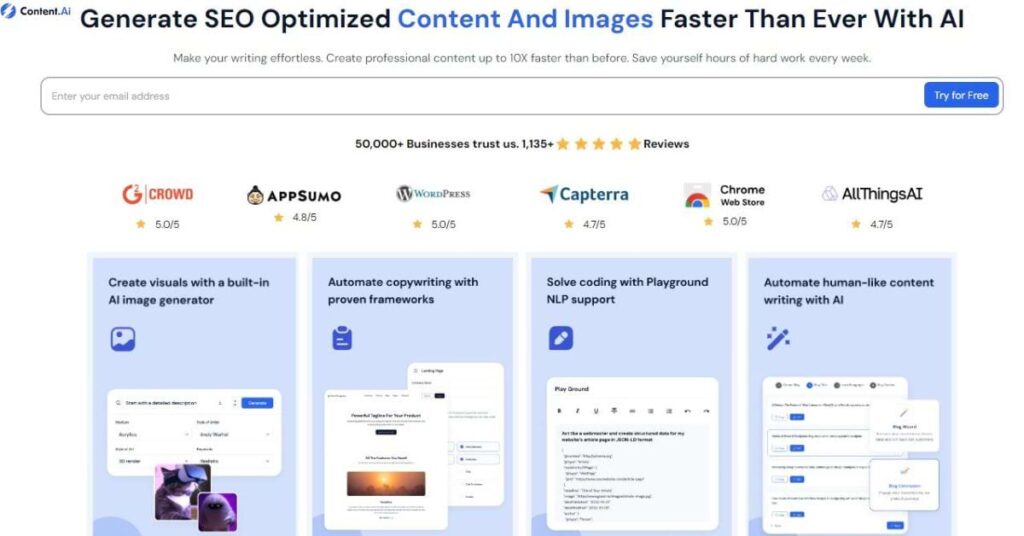Click redo arrow in Play Ground toolbar
The height and width of the screenshot is (536, 1024).
point(706,411)
